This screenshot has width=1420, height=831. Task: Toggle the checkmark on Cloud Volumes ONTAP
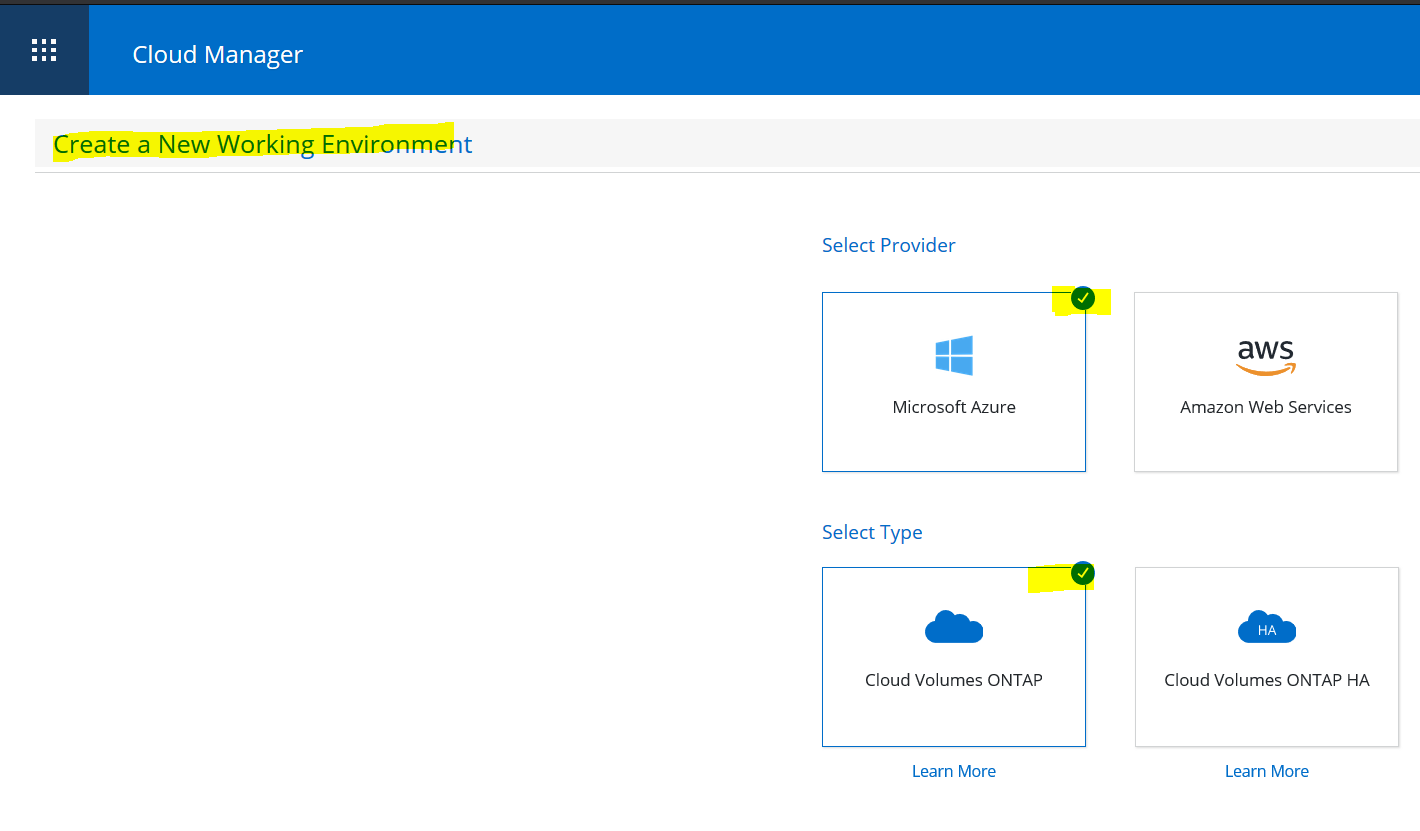[1083, 573]
